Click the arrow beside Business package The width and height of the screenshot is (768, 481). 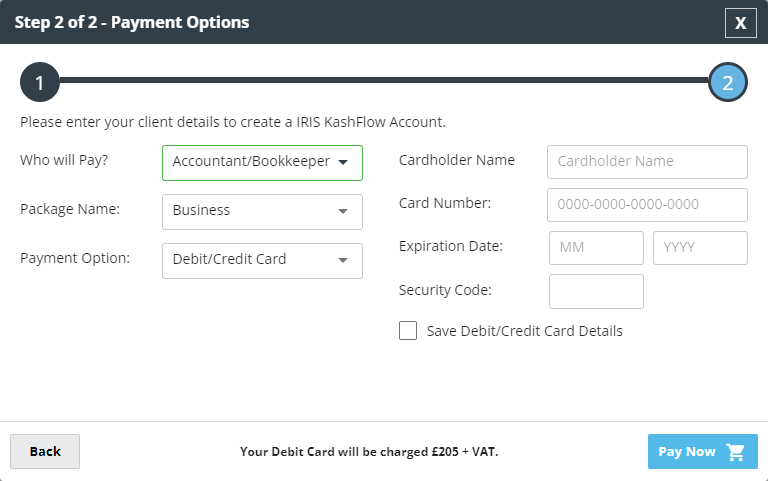[x=343, y=211]
